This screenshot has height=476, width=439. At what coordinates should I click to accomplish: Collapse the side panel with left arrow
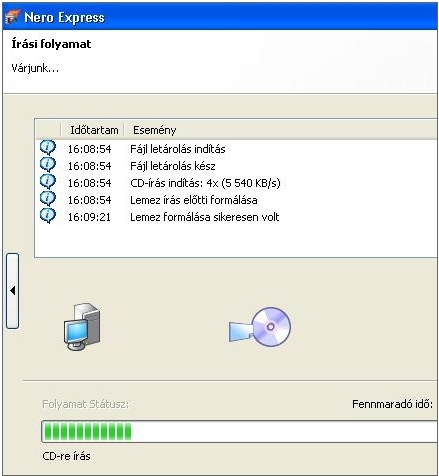12,291
